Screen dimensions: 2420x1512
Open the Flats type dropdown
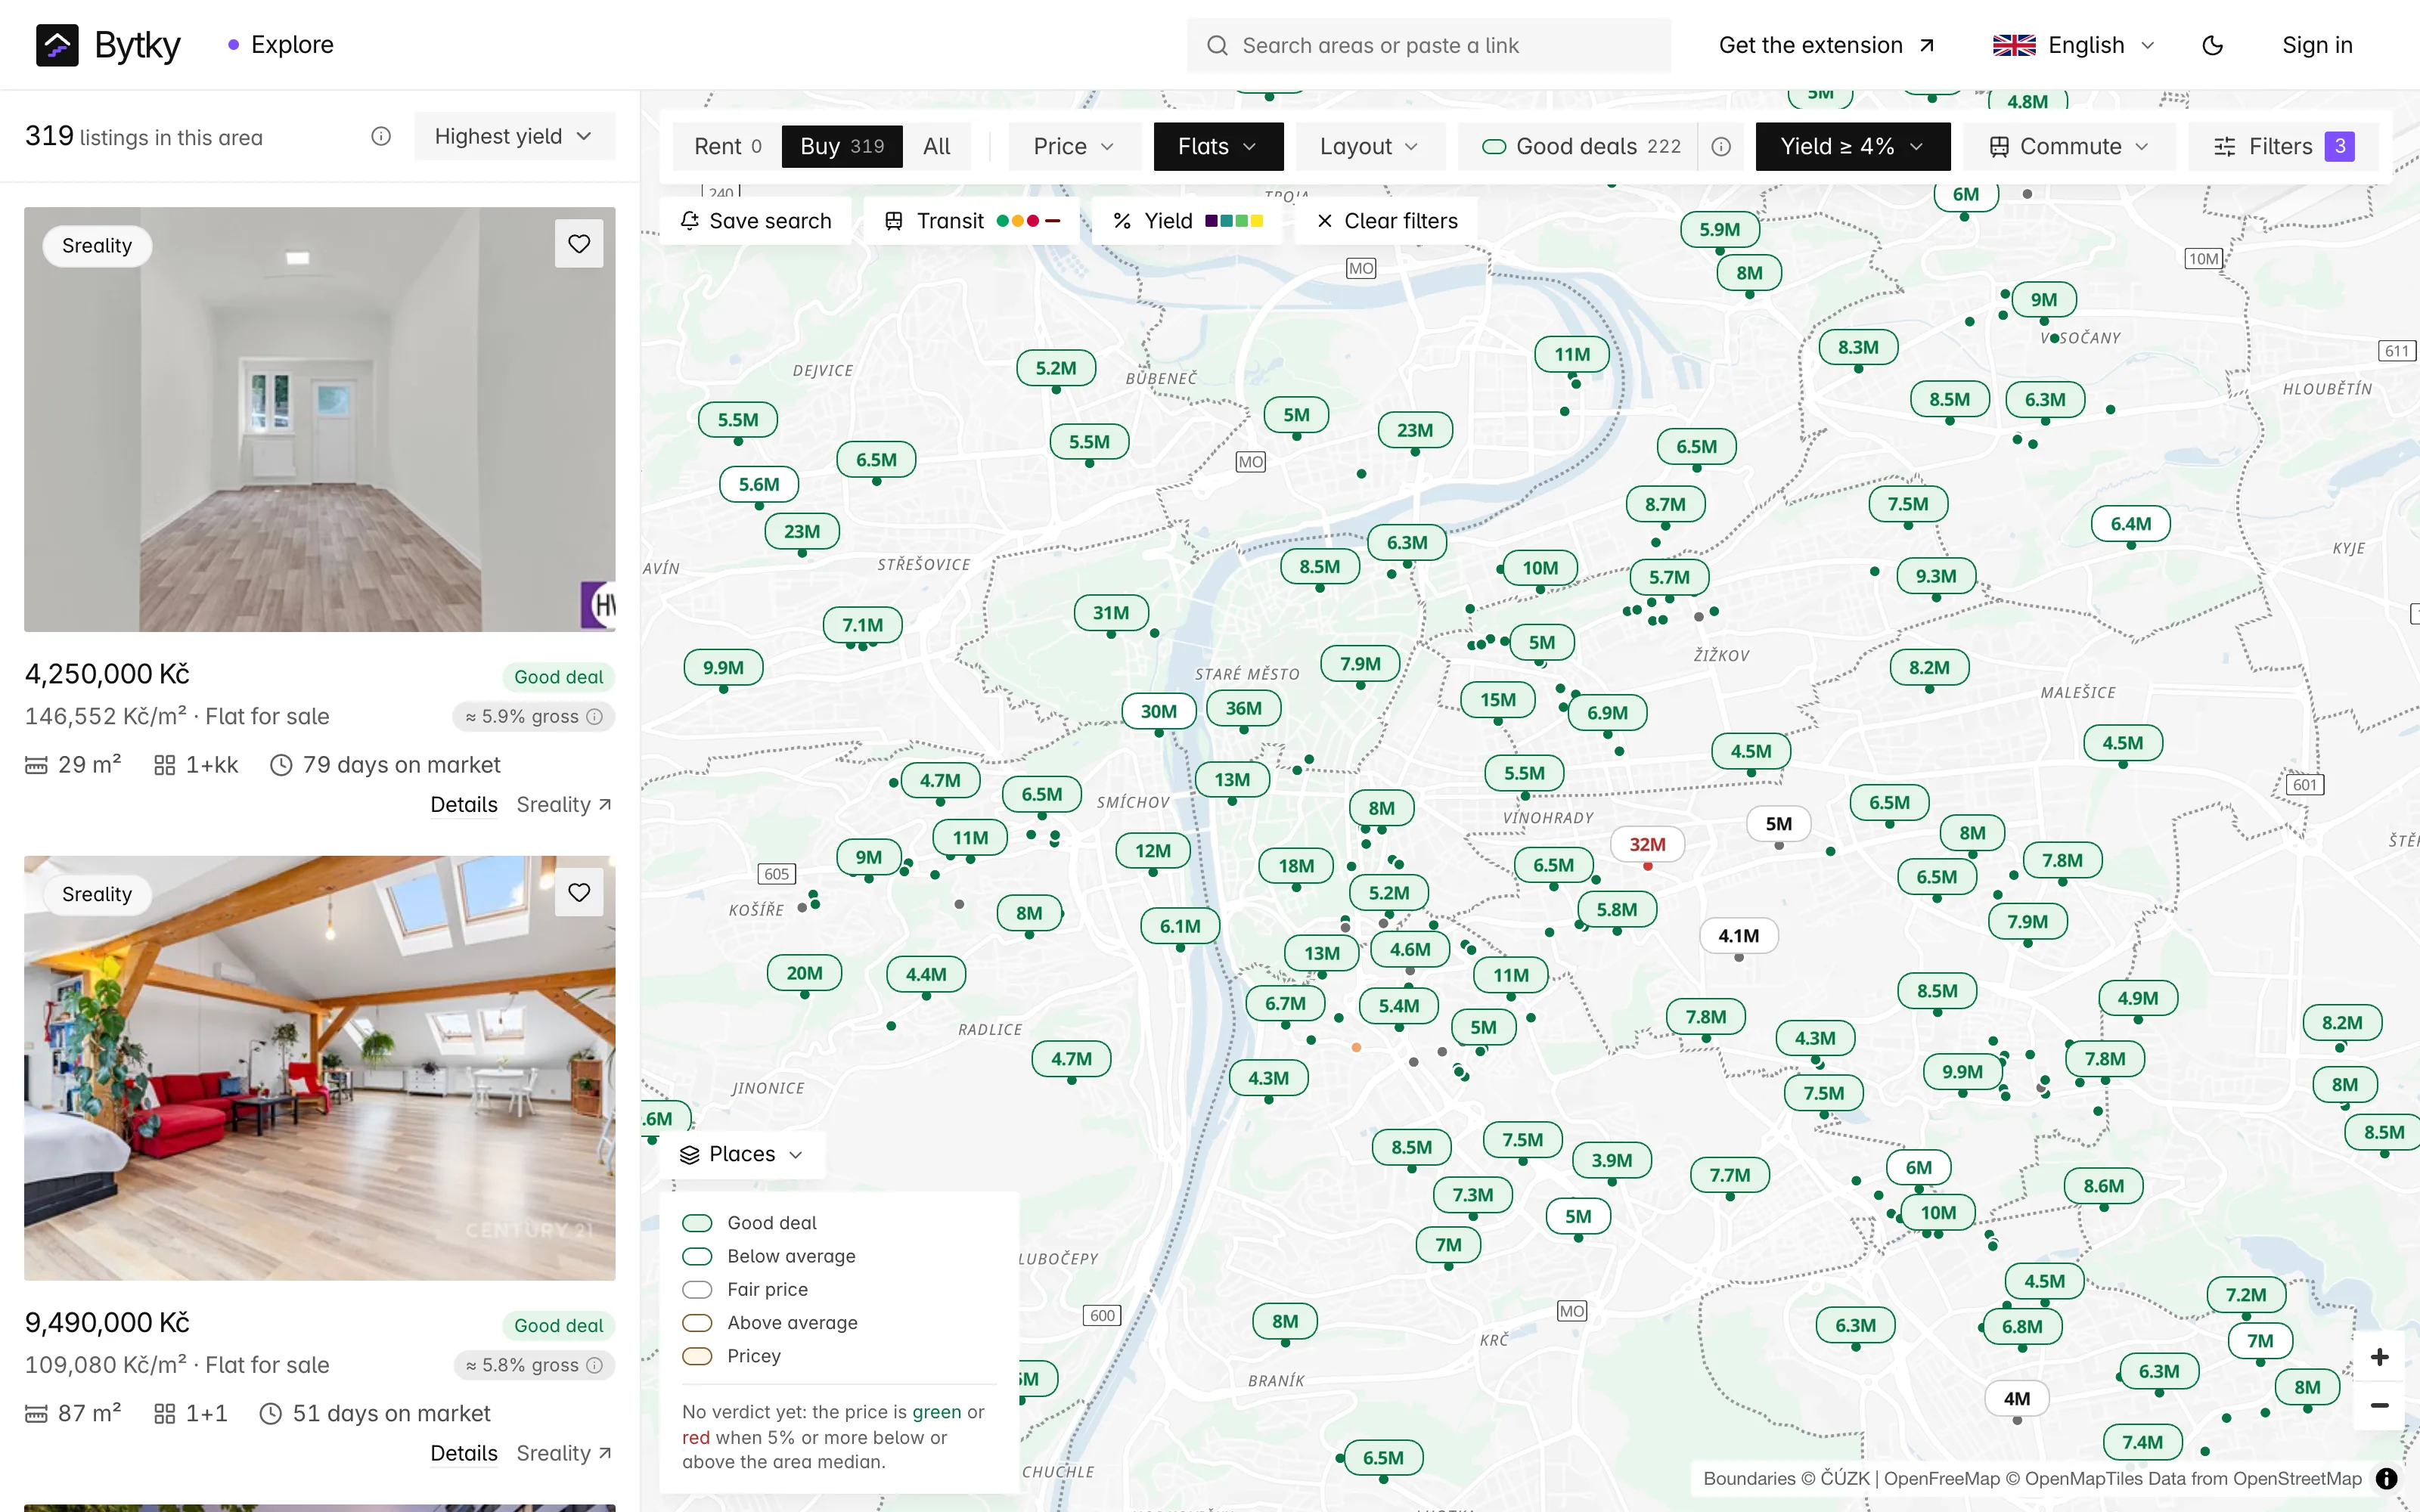(x=1218, y=147)
